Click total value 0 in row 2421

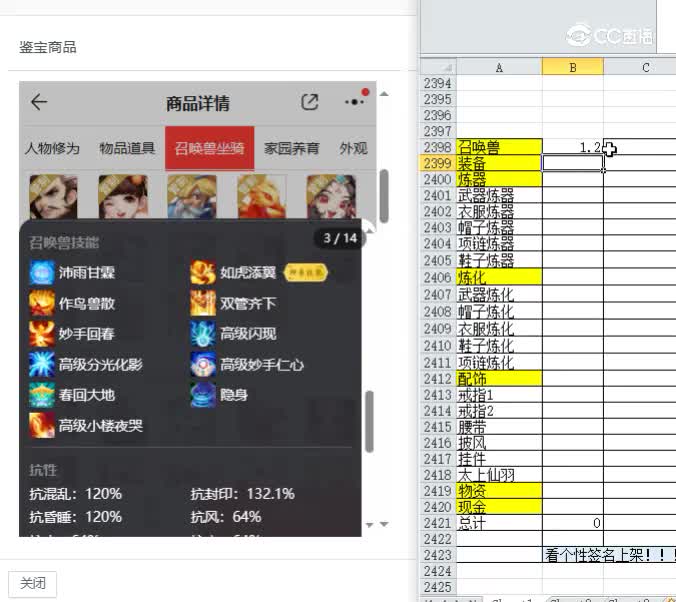click(573, 523)
